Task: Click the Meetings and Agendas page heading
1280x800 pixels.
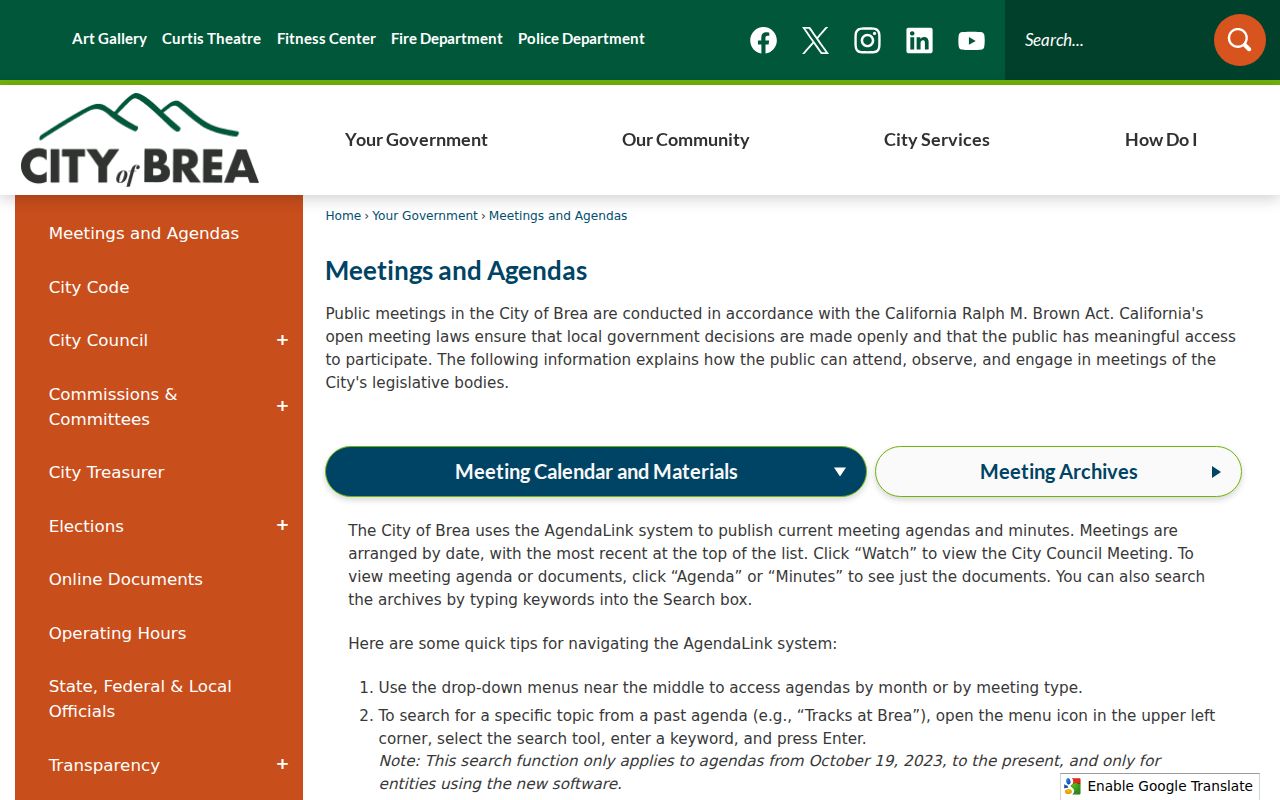Action: [456, 271]
